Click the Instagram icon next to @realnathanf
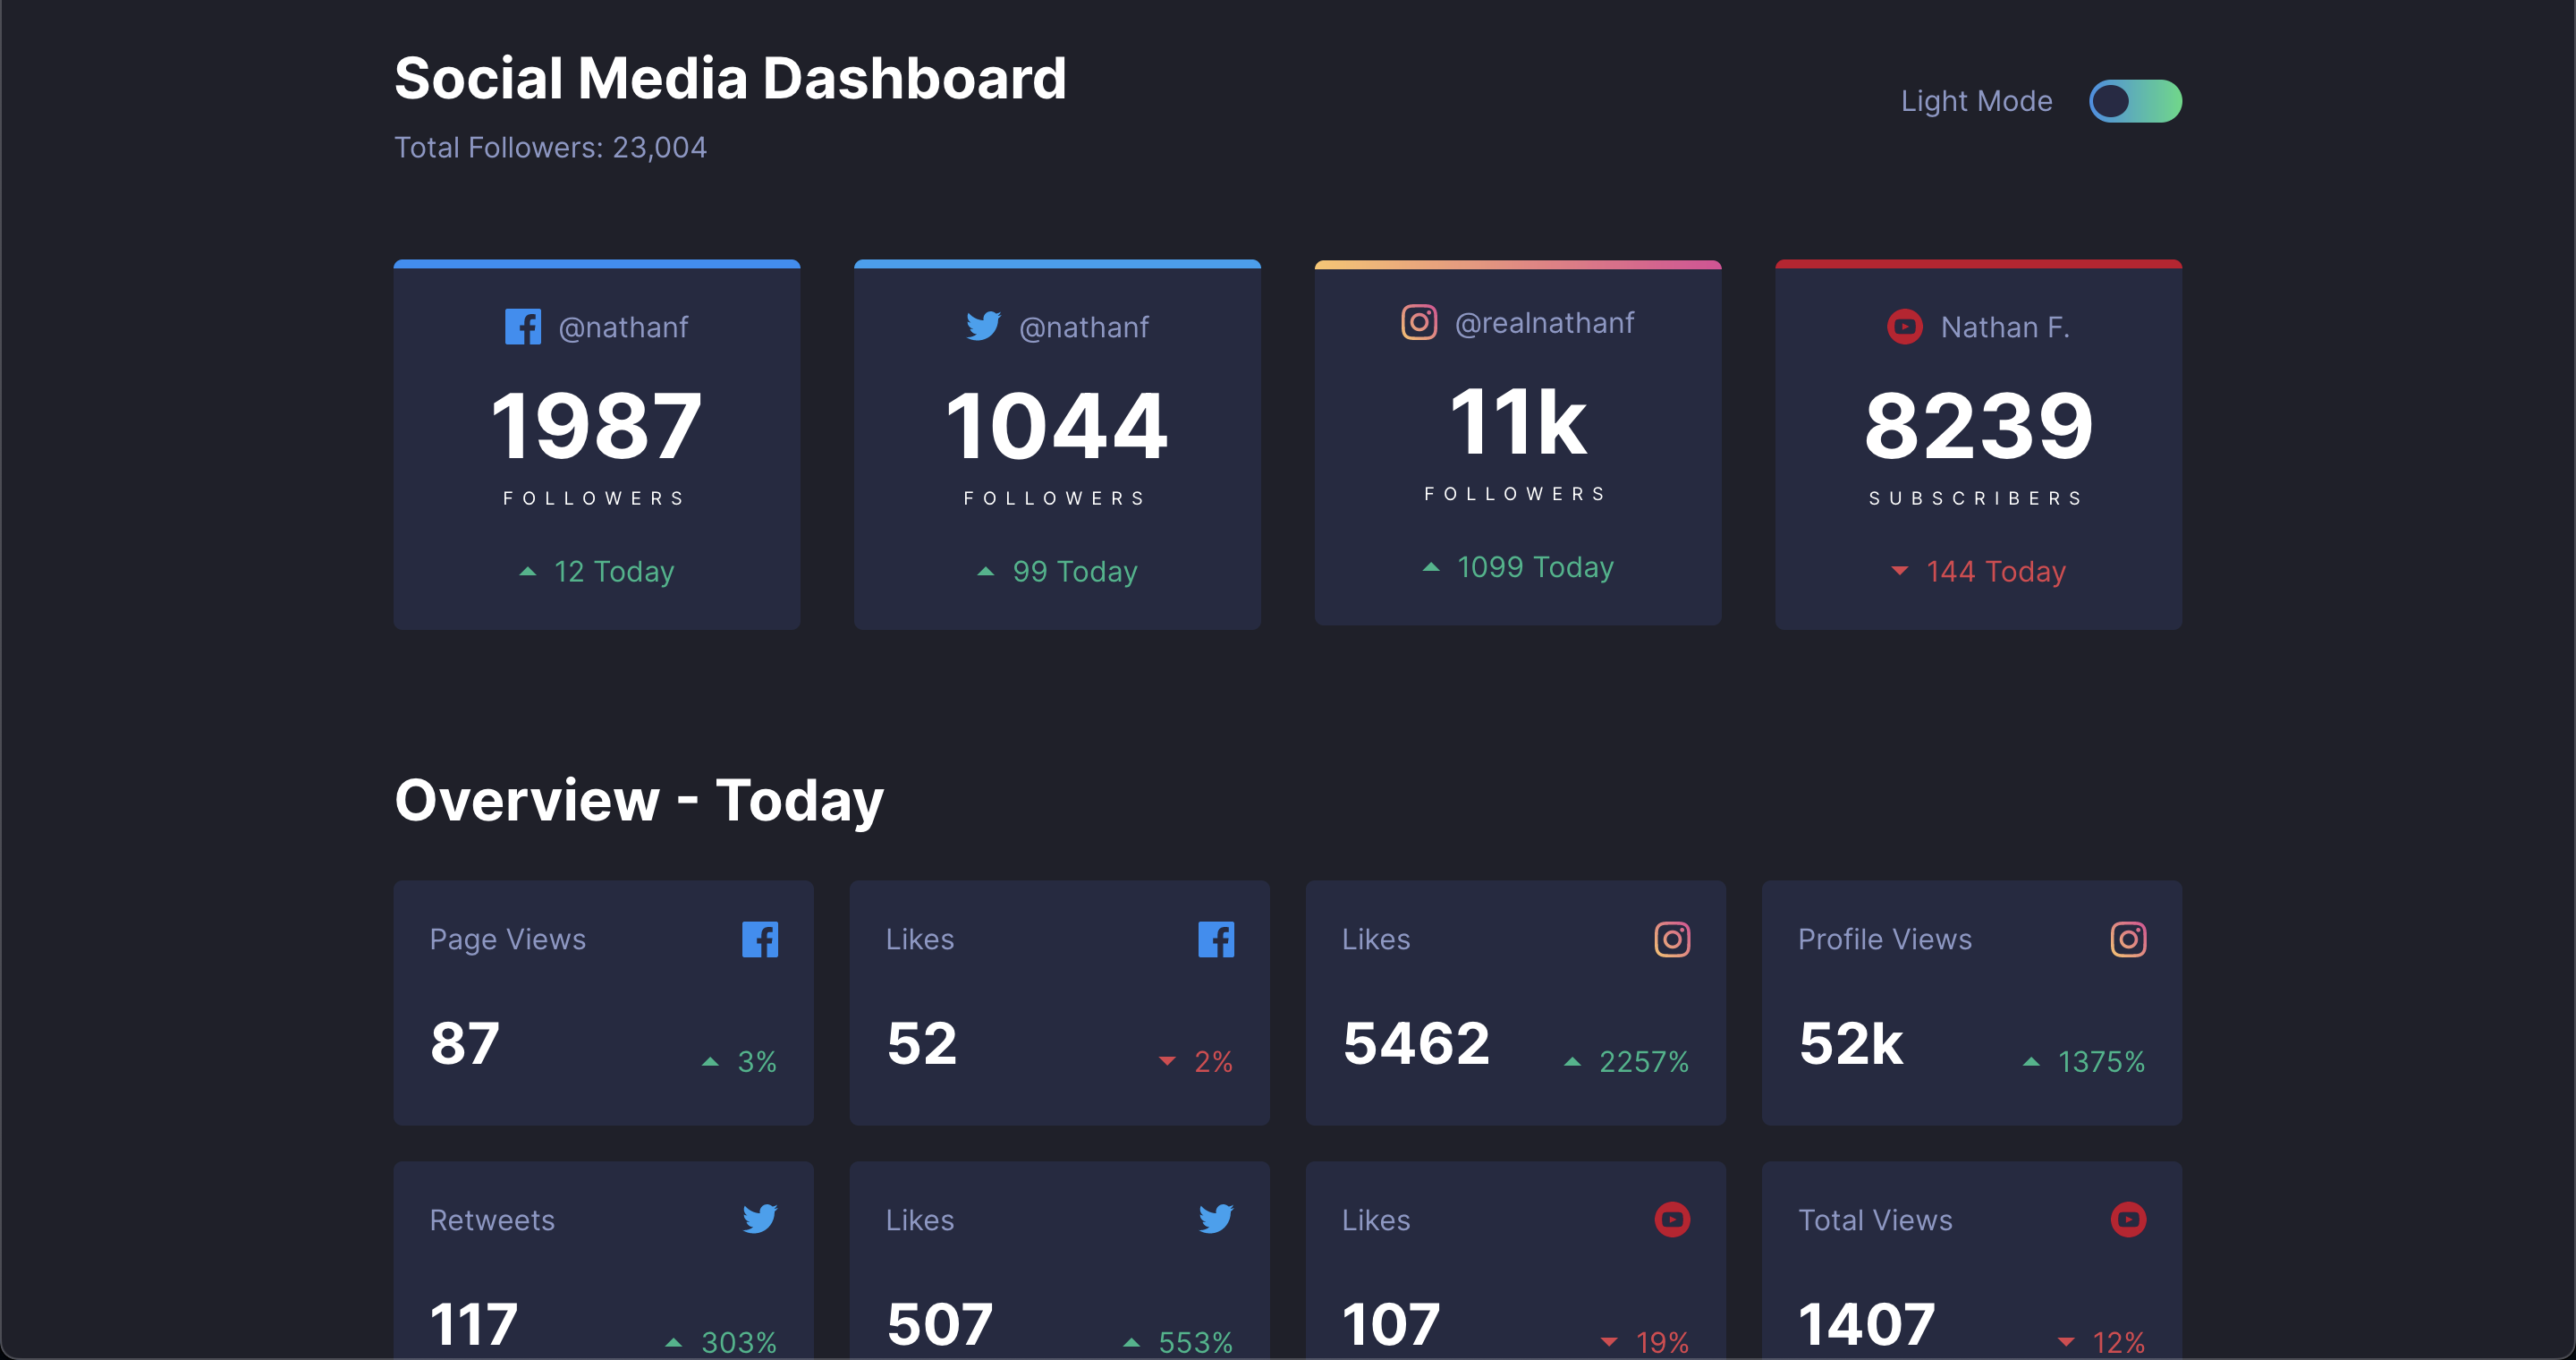This screenshot has width=2576, height=1360. 1419,322
